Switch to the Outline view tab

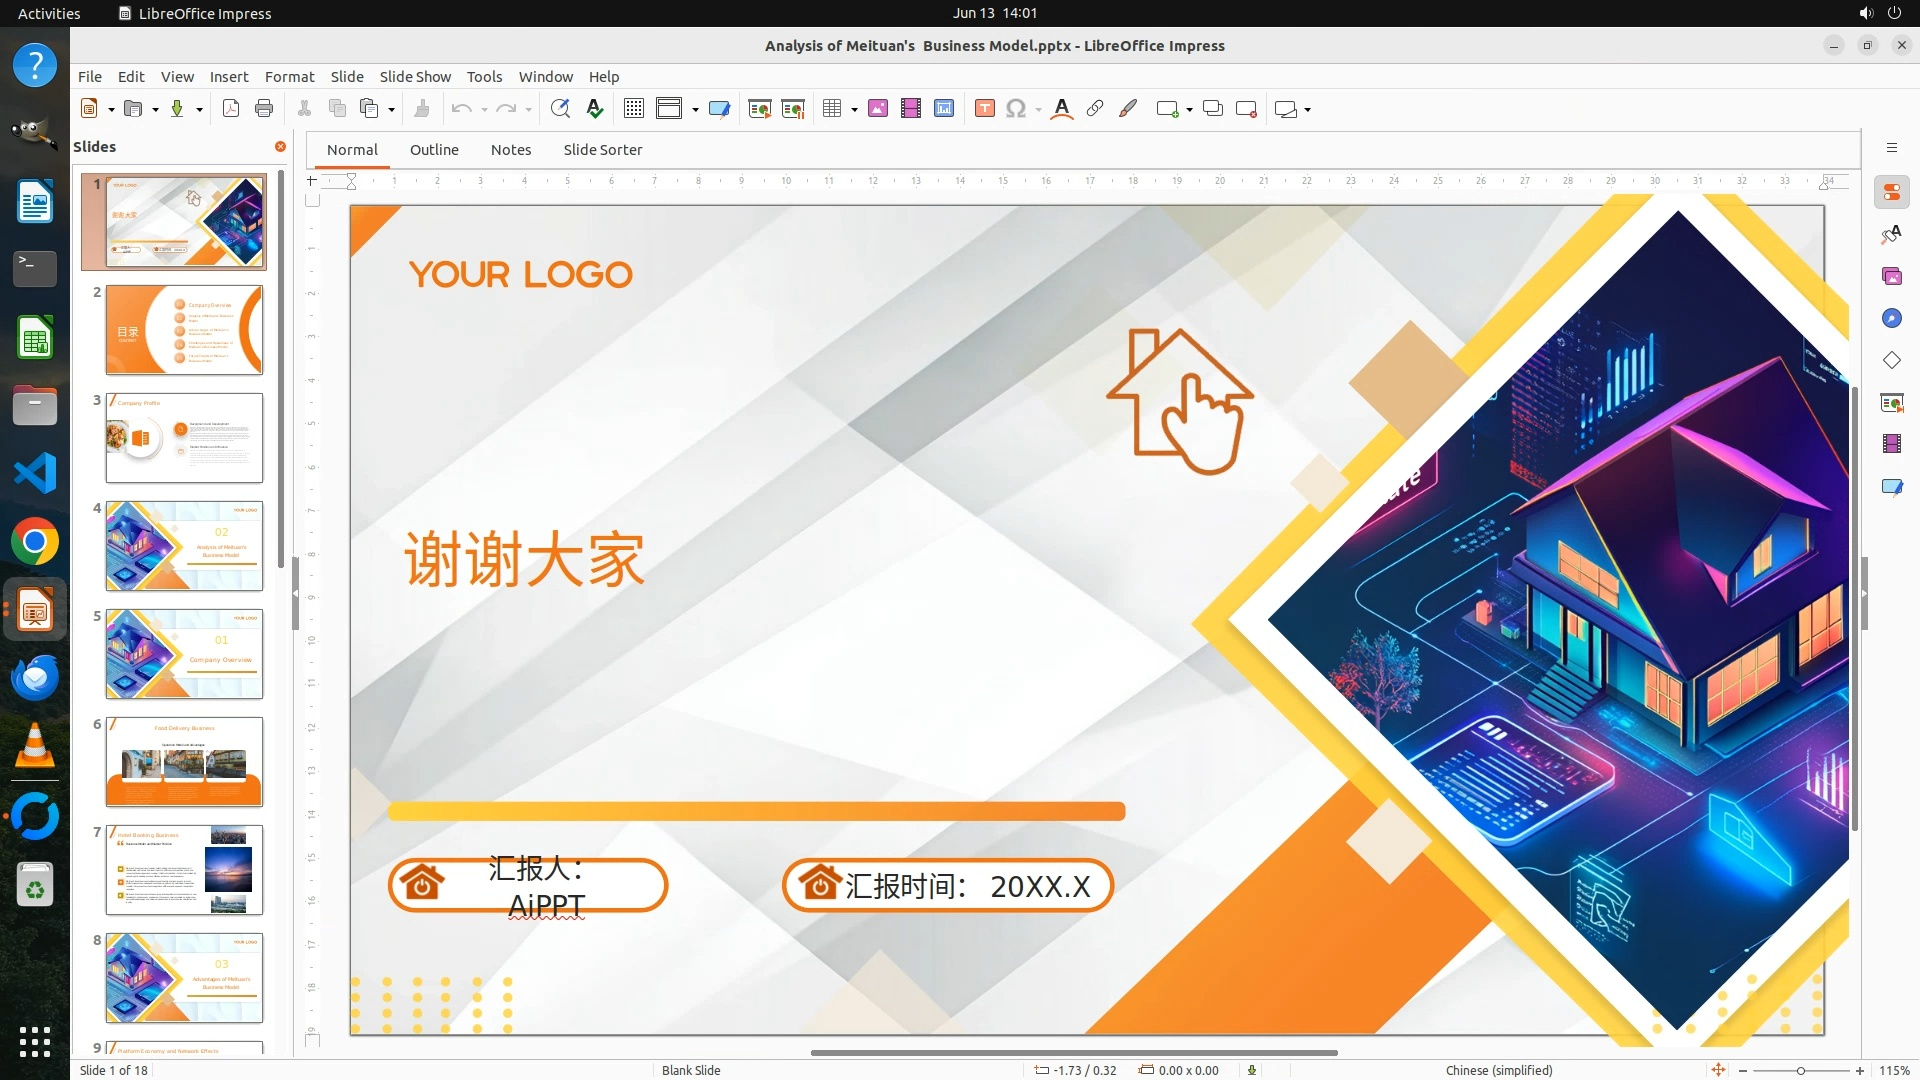point(434,149)
